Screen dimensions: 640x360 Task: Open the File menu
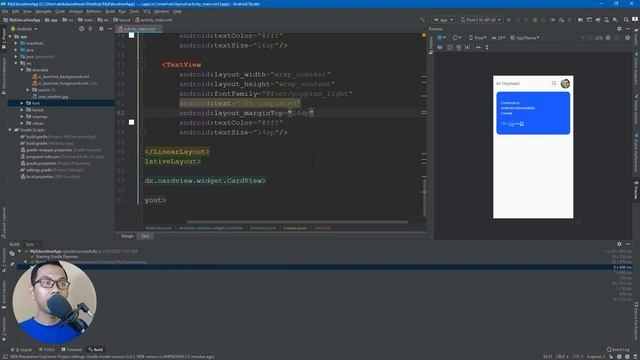(5, 11)
